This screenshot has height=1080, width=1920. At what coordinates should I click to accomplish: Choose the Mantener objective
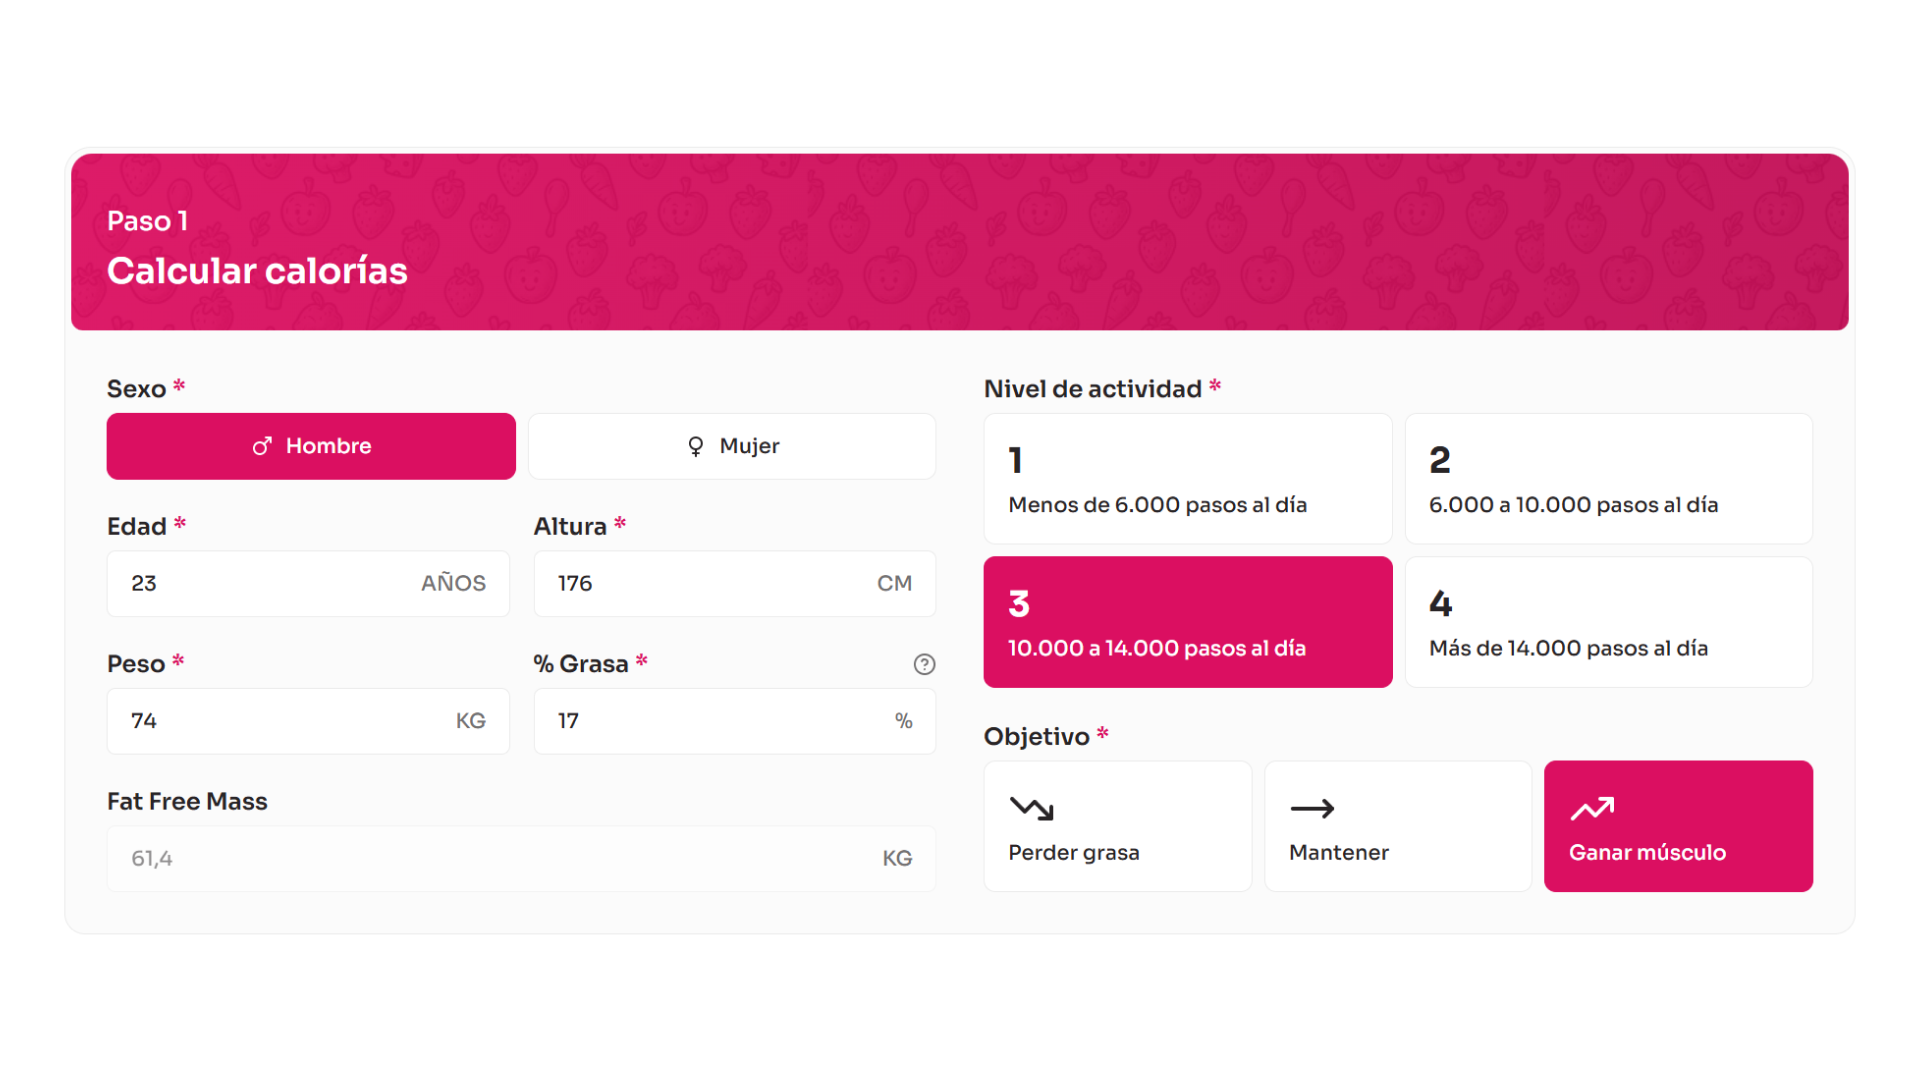[x=1397, y=825]
